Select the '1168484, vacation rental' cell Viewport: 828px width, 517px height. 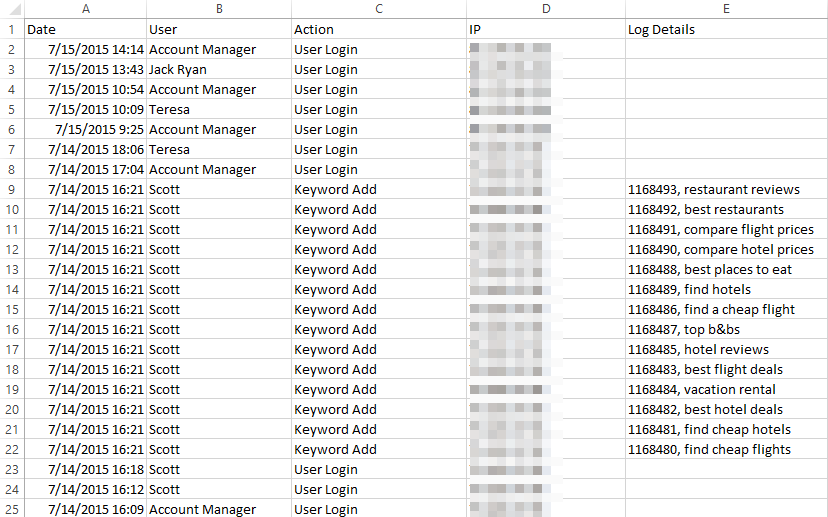701,389
